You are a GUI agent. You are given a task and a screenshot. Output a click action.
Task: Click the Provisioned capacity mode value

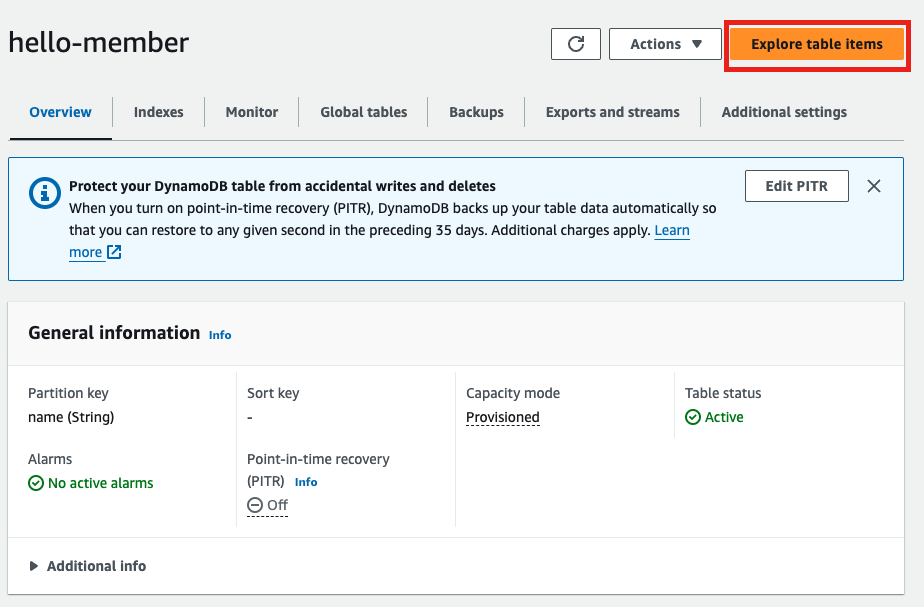click(x=502, y=417)
